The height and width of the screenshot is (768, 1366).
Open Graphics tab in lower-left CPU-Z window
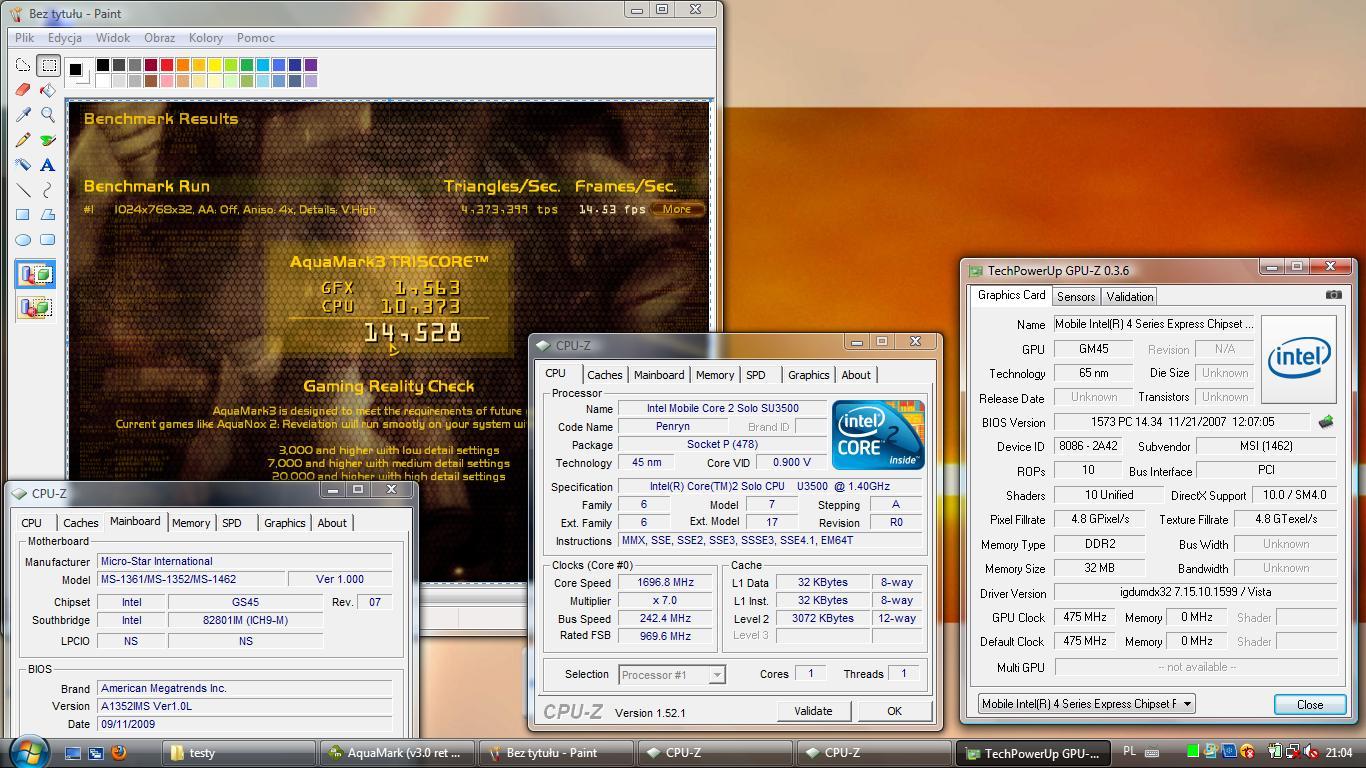coord(285,523)
